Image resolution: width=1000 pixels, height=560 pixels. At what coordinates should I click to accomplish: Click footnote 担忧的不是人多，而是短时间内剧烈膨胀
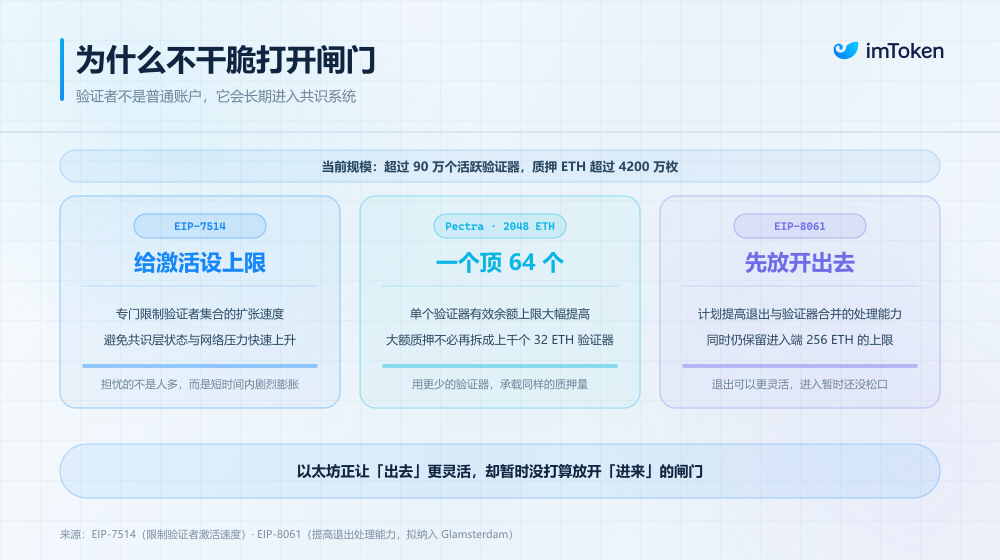click(200, 384)
